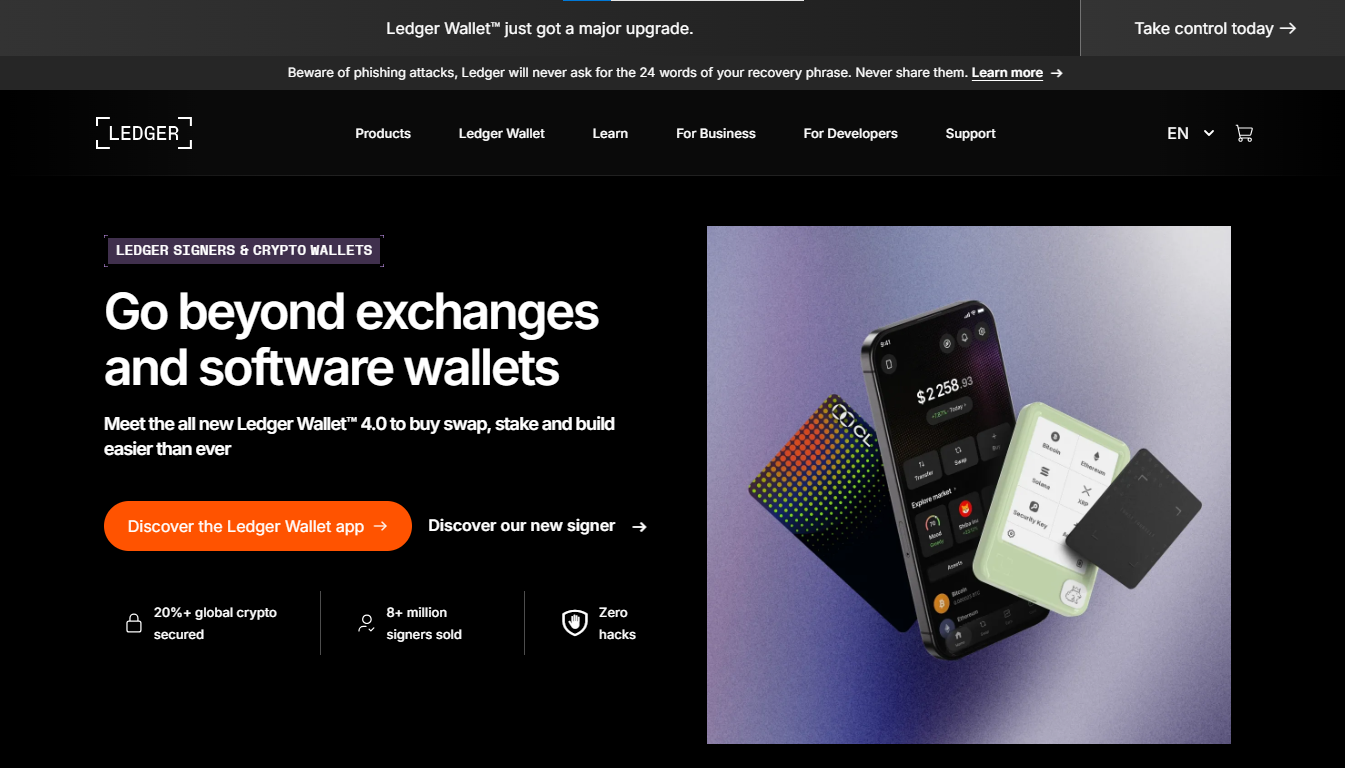This screenshot has width=1345, height=768.
Task: Go to the Support page
Action: pos(971,133)
